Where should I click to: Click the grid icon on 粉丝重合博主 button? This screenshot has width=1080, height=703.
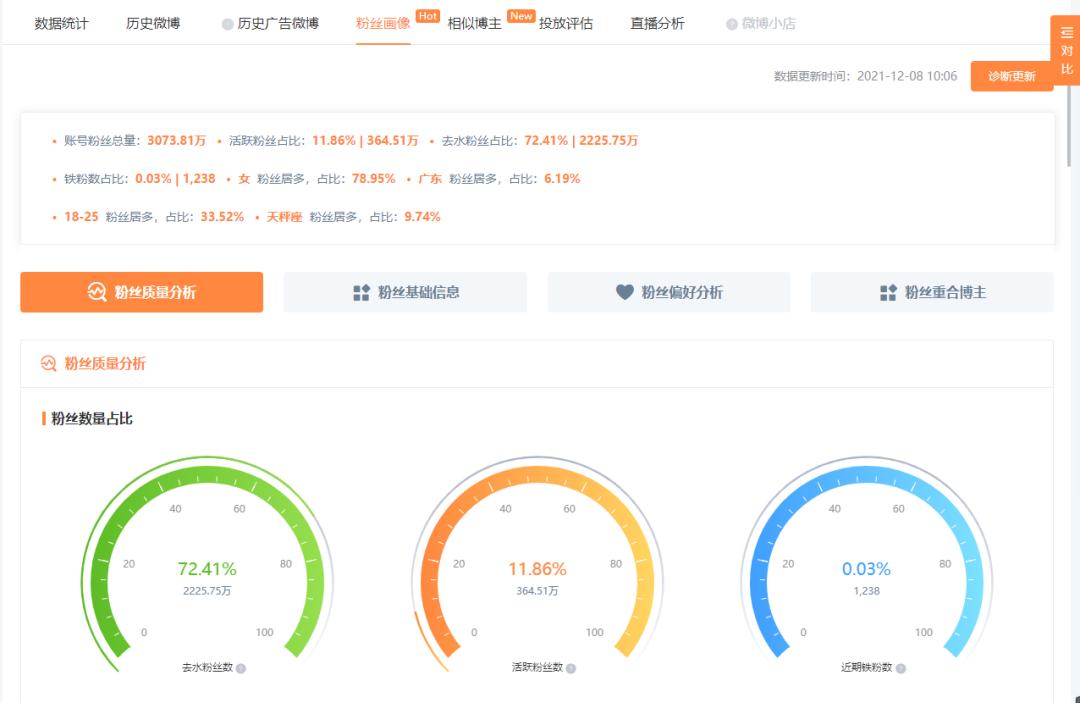(x=886, y=292)
